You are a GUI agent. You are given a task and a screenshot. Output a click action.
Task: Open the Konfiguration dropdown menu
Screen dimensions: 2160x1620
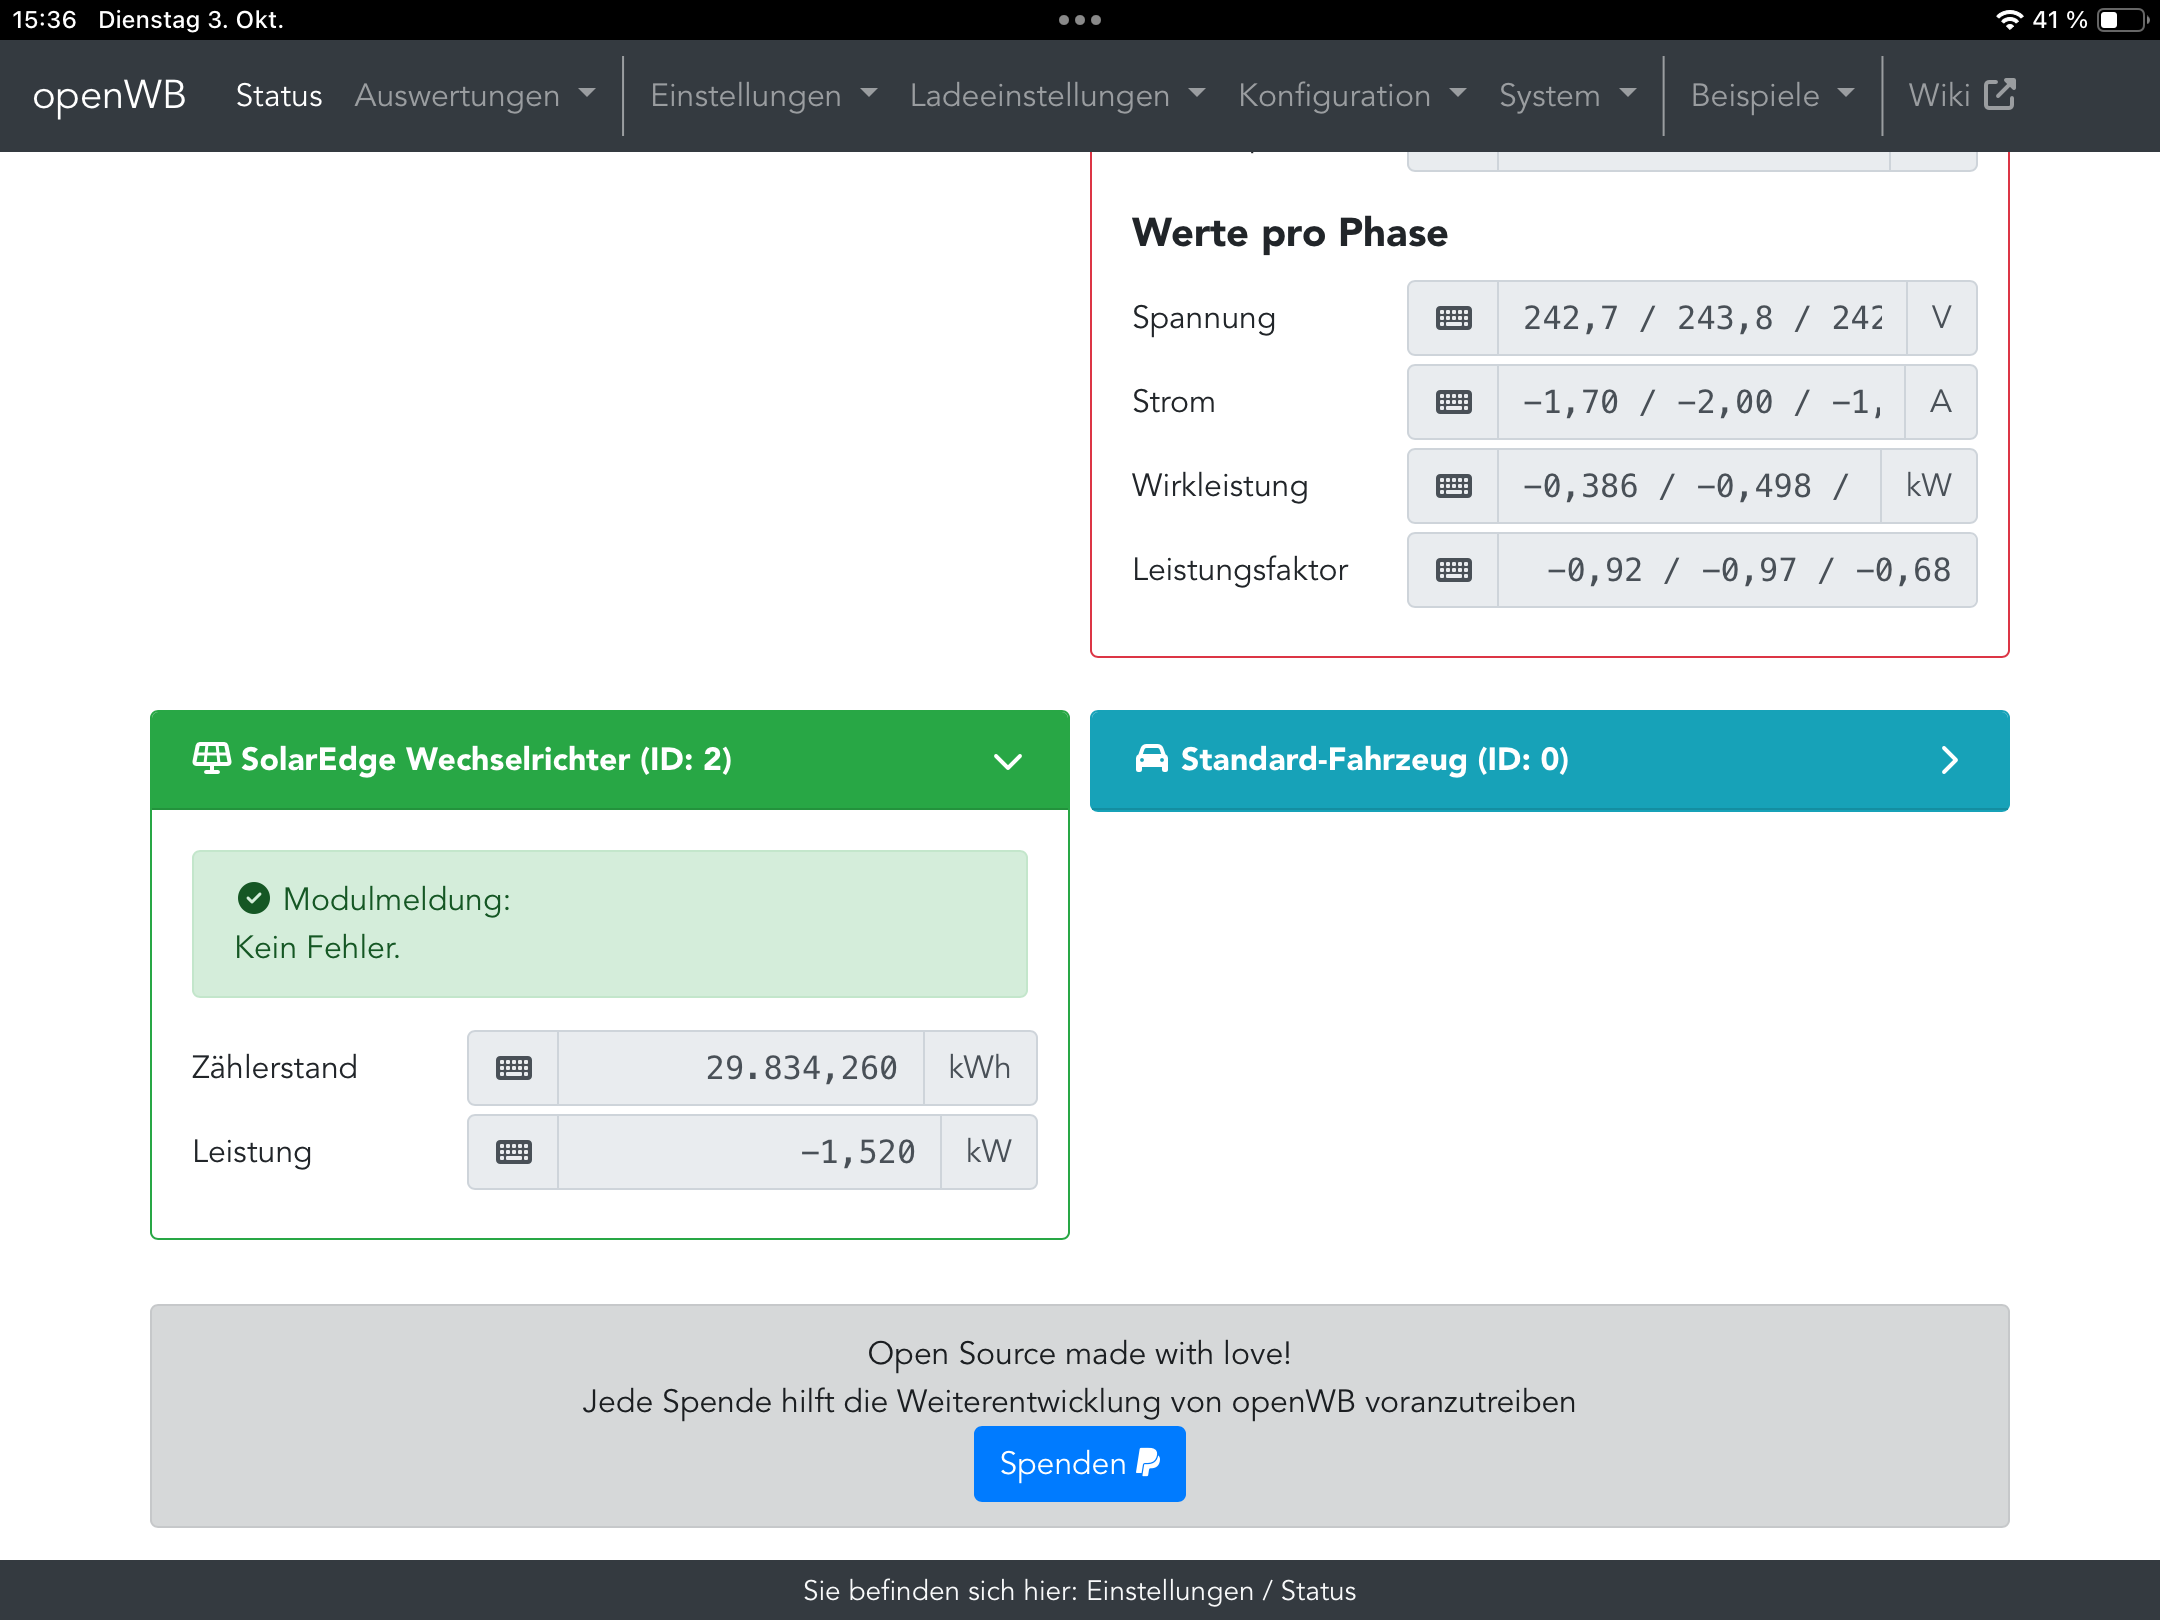click(x=1351, y=95)
